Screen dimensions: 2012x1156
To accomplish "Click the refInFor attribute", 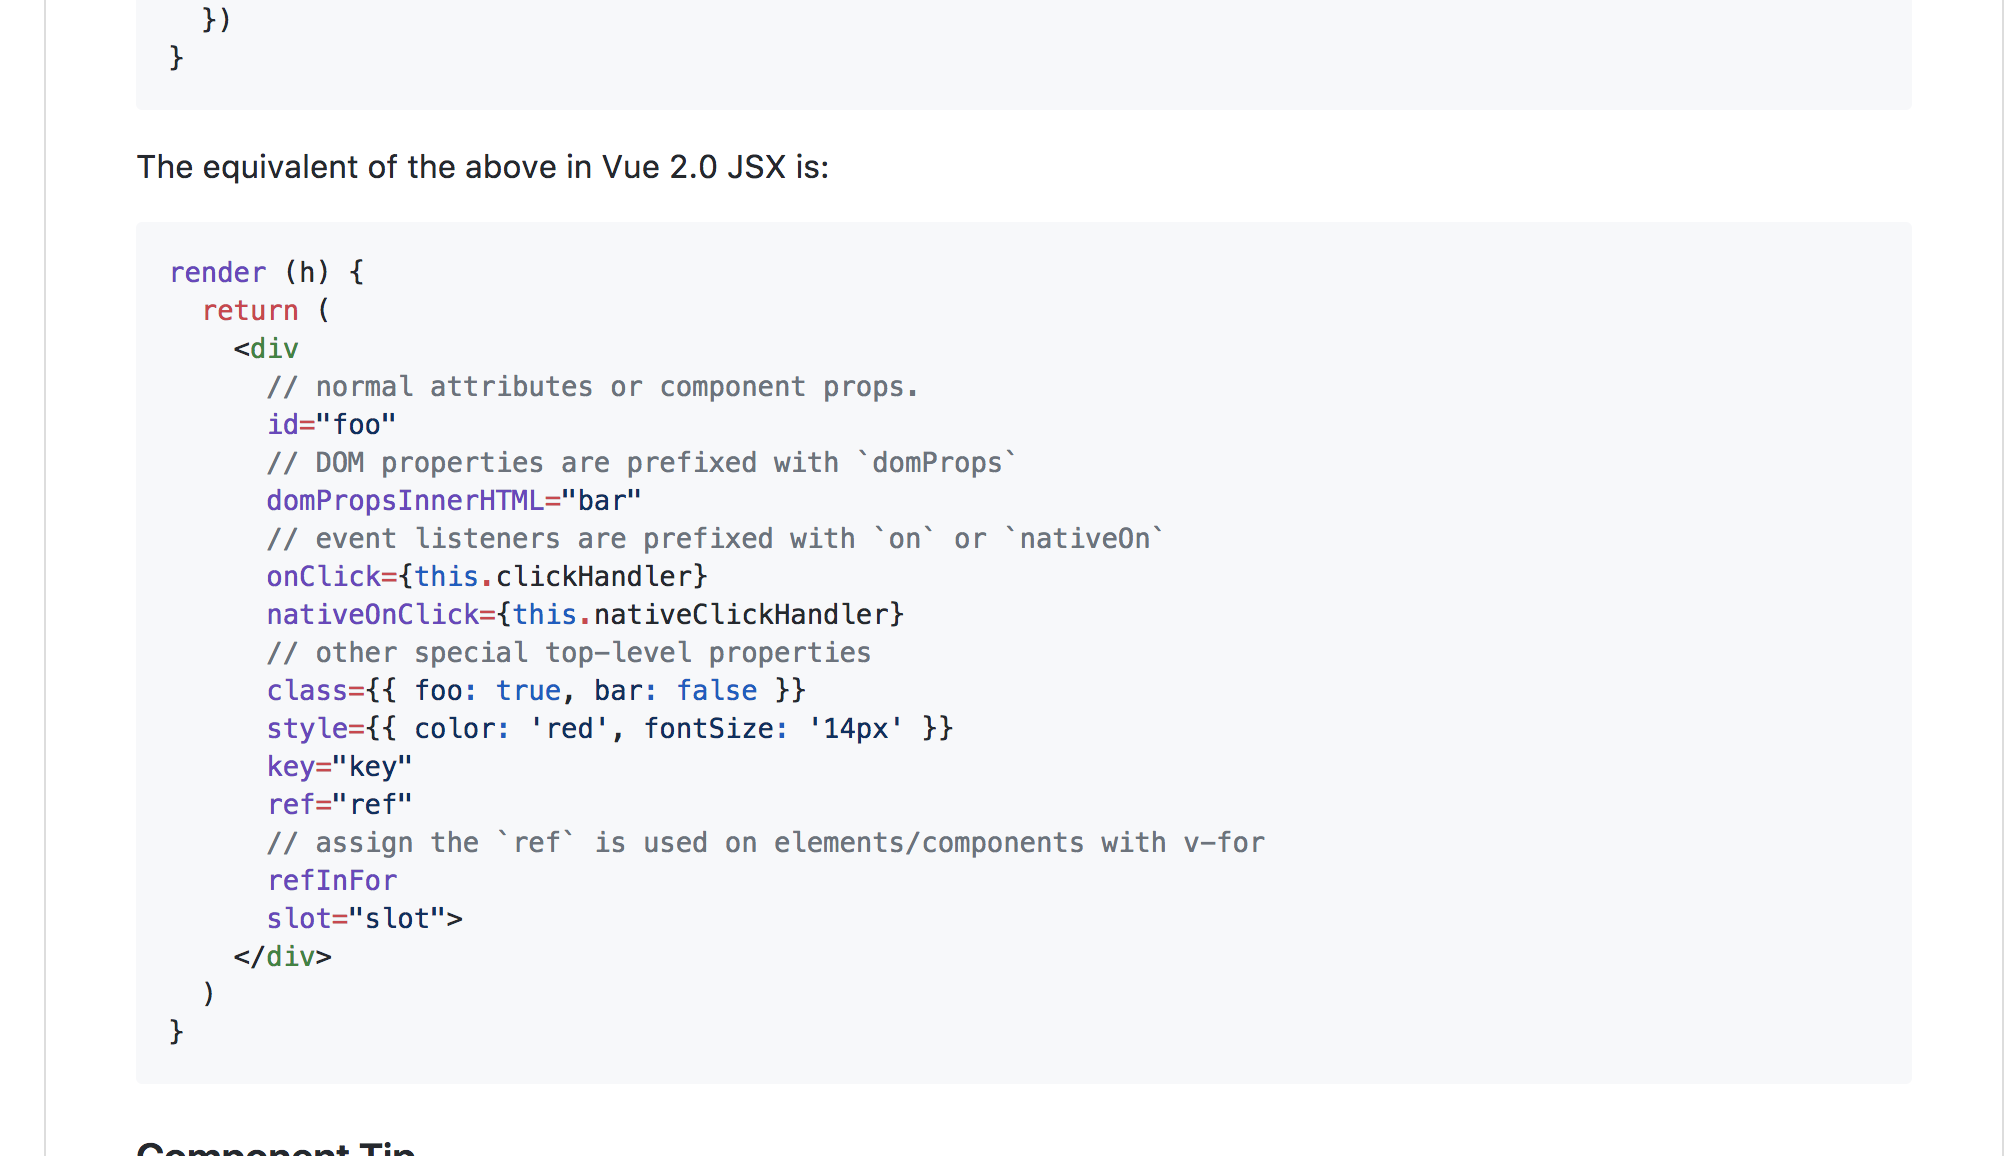I will 332,880.
